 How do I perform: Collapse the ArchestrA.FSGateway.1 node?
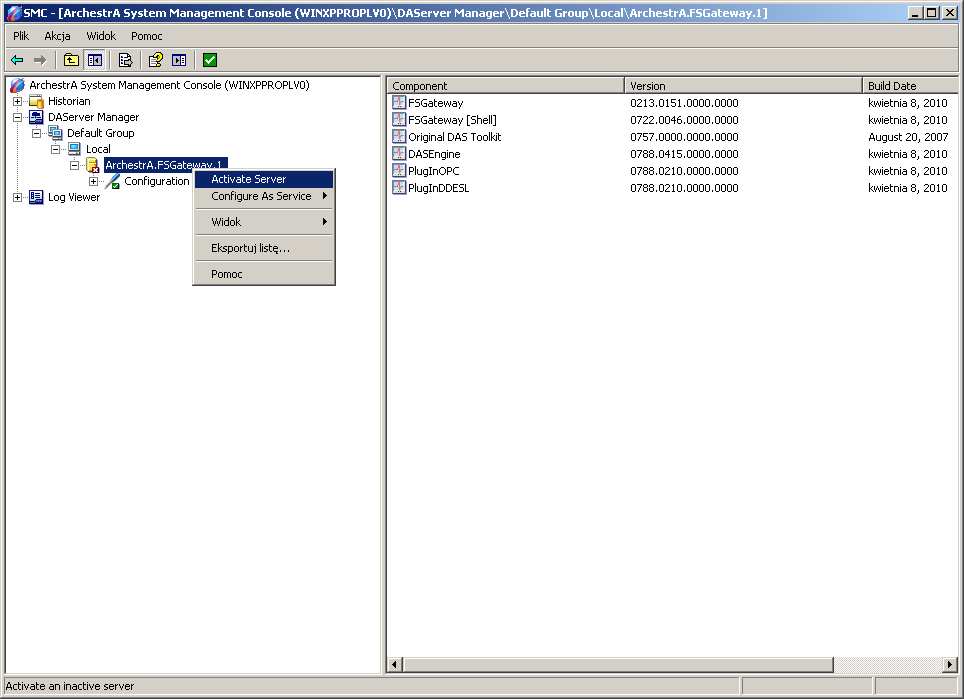[74, 165]
